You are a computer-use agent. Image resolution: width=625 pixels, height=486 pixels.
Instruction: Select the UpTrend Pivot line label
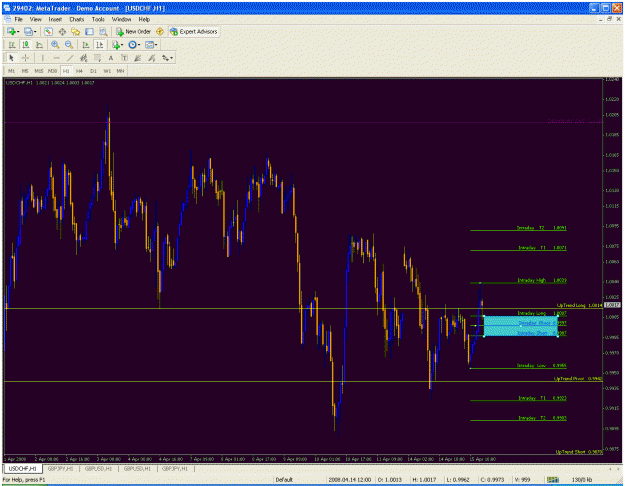coord(578,378)
